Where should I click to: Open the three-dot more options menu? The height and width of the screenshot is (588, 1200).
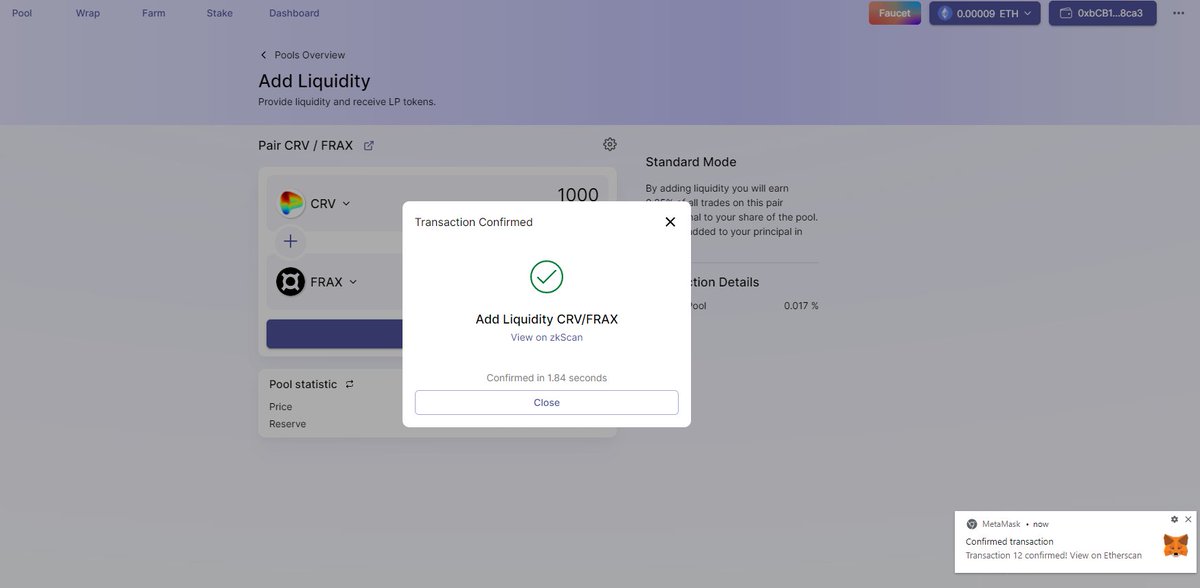tap(1178, 13)
